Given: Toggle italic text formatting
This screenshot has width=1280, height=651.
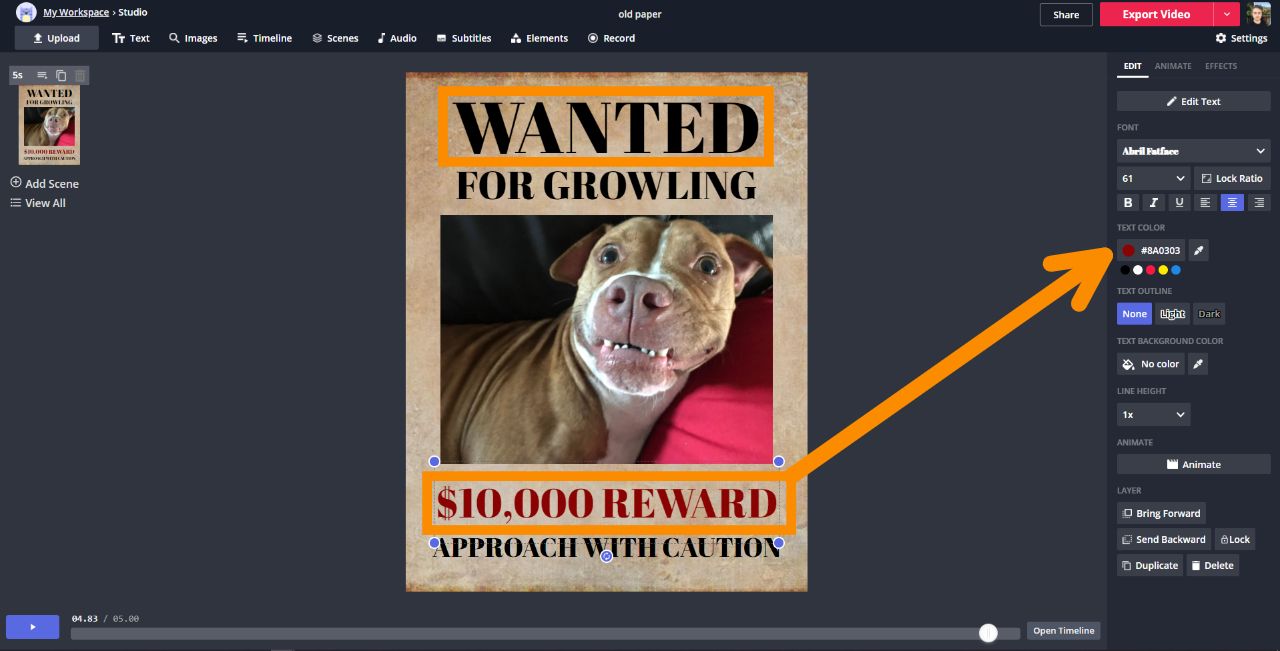Looking at the screenshot, I should 1154,202.
